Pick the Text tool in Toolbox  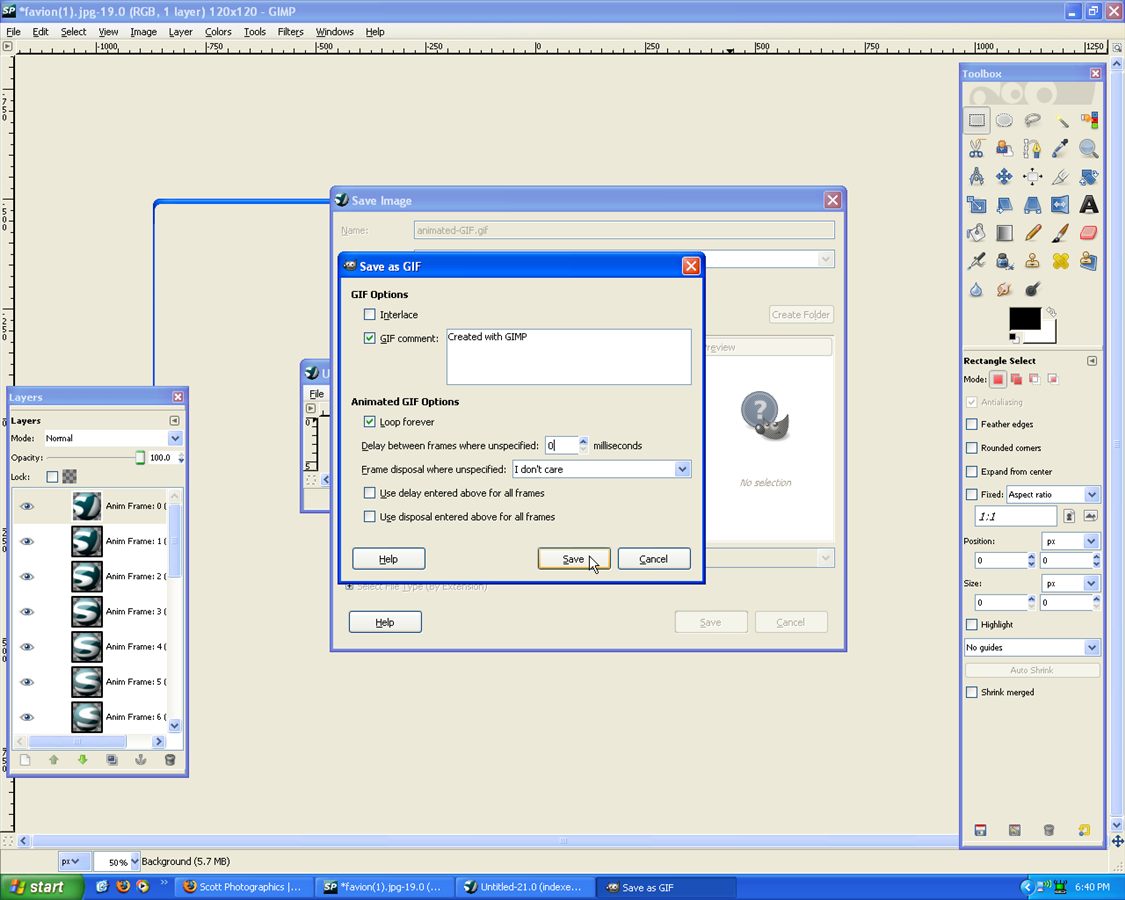tap(1088, 205)
